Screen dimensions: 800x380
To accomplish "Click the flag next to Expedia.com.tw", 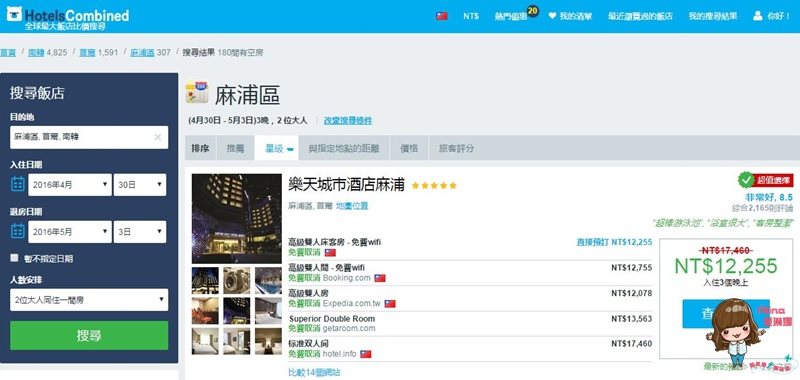I will (x=390, y=303).
